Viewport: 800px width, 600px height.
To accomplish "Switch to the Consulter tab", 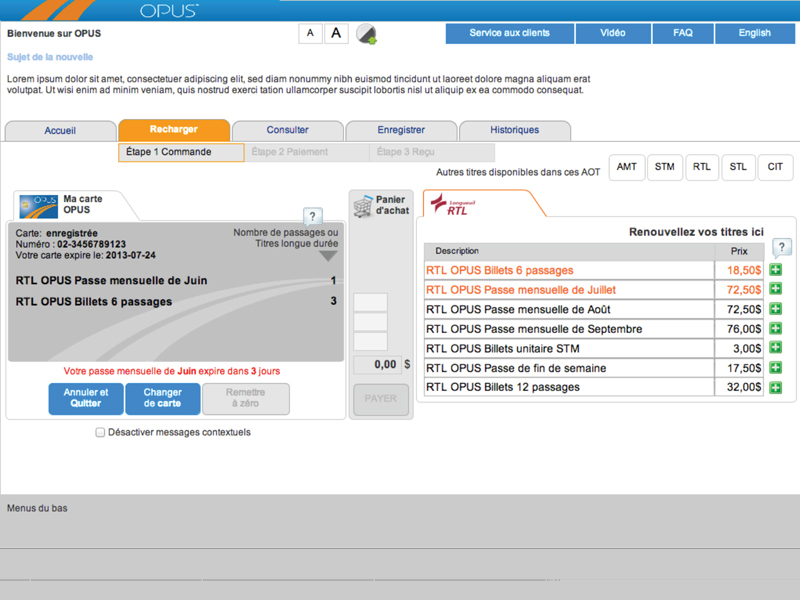I will [x=288, y=130].
